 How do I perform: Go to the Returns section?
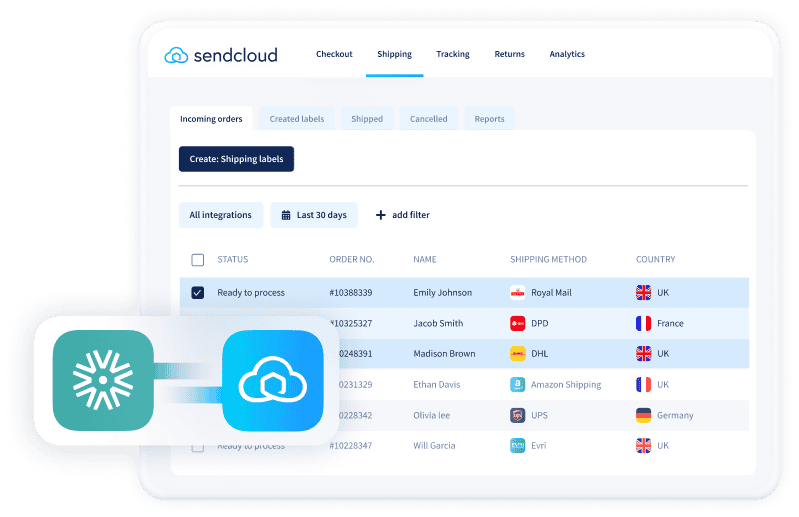[x=509, y=54]
